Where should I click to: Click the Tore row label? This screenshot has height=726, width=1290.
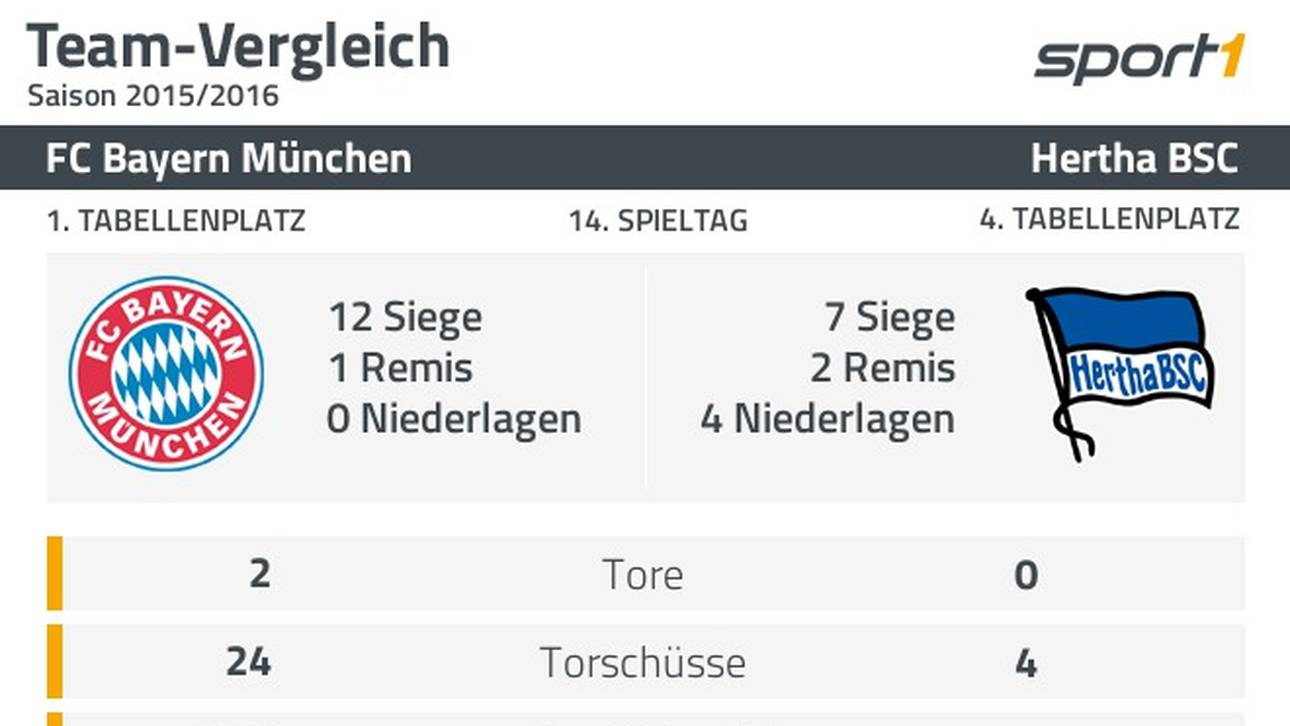coord(643,575)
